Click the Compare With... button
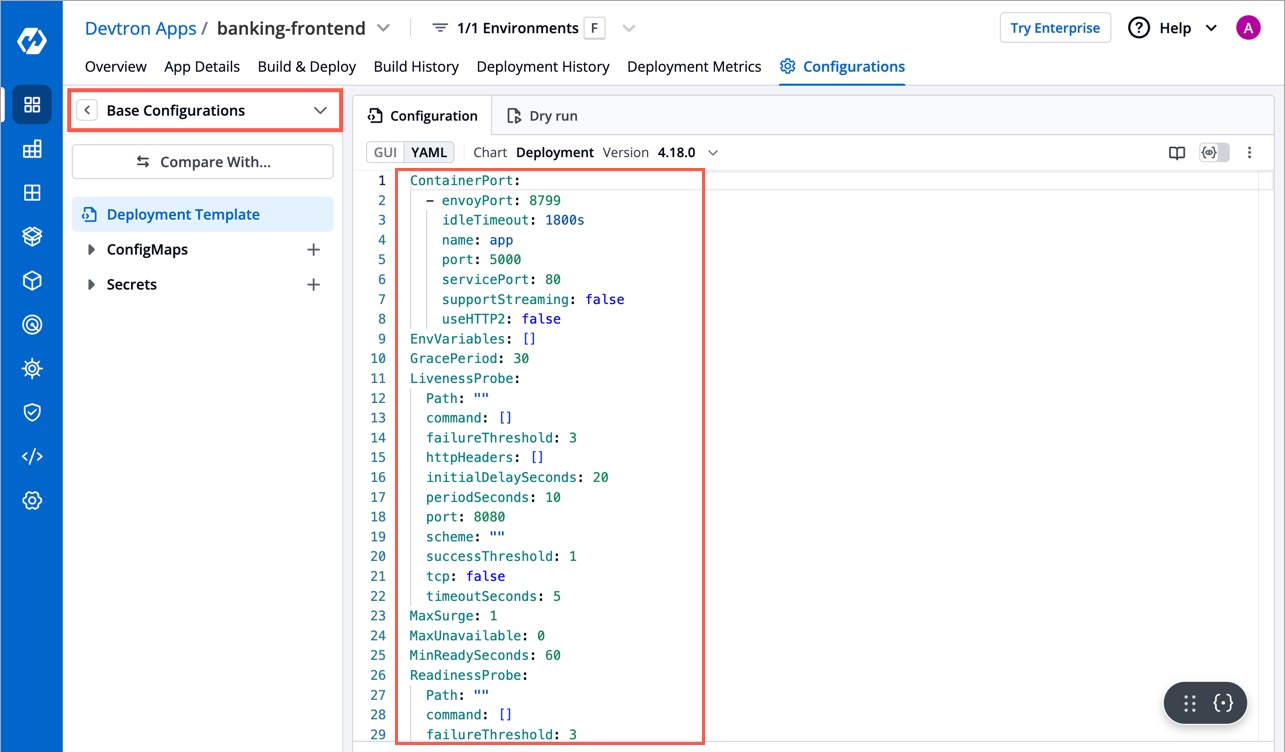Image resolution: width=1285 pixels, height=752 pixels. 203,162
